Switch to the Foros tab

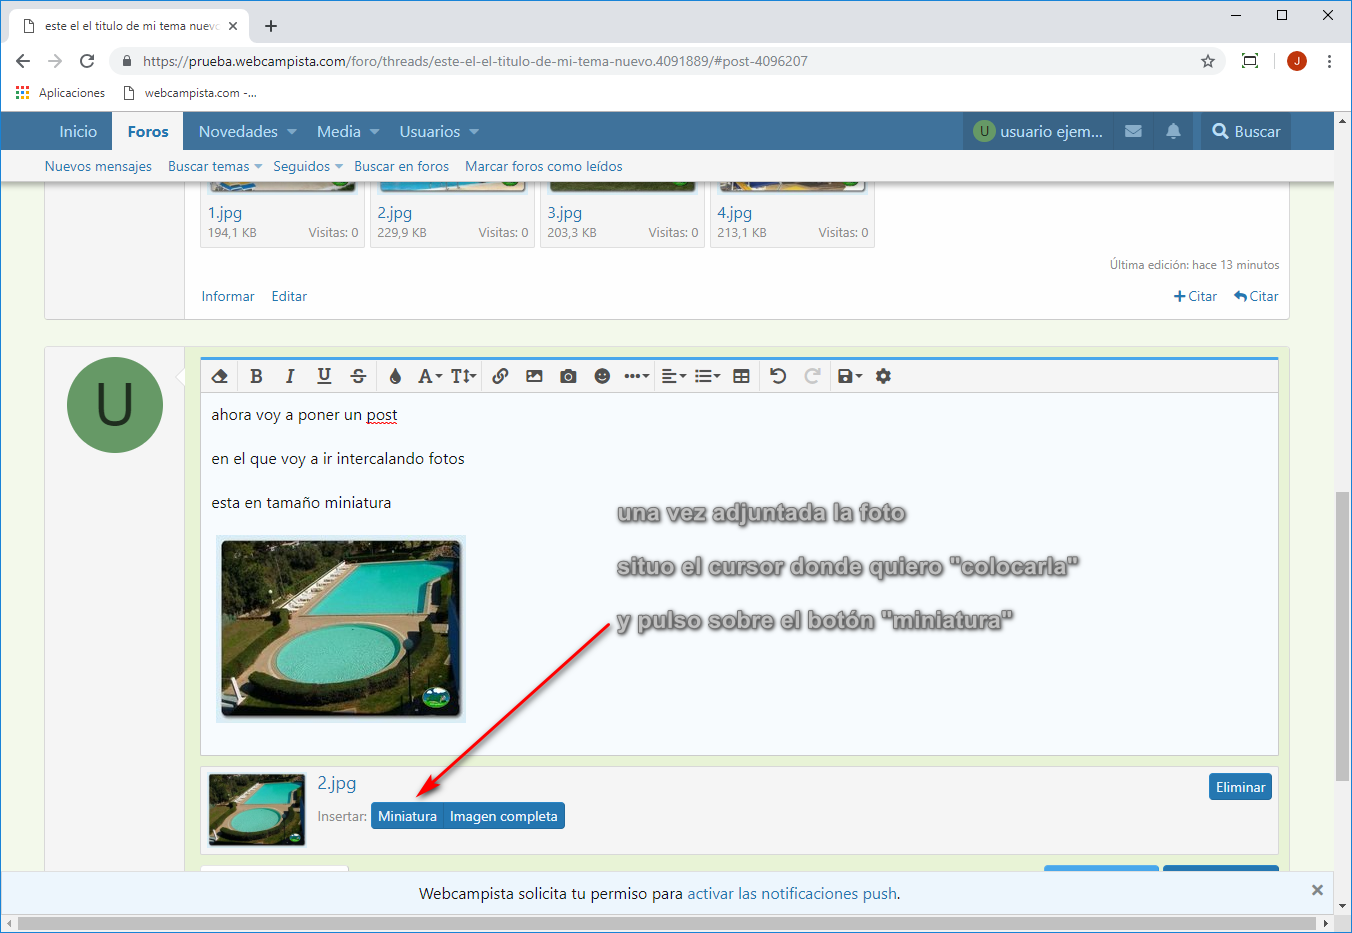pos(148,132)
